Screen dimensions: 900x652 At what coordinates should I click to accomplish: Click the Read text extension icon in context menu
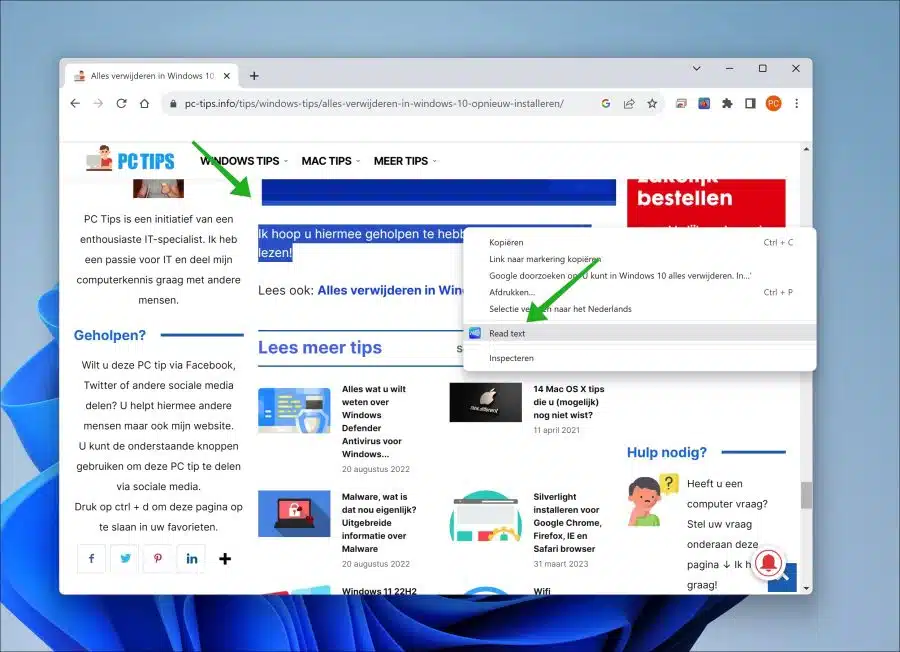[475, 333]
